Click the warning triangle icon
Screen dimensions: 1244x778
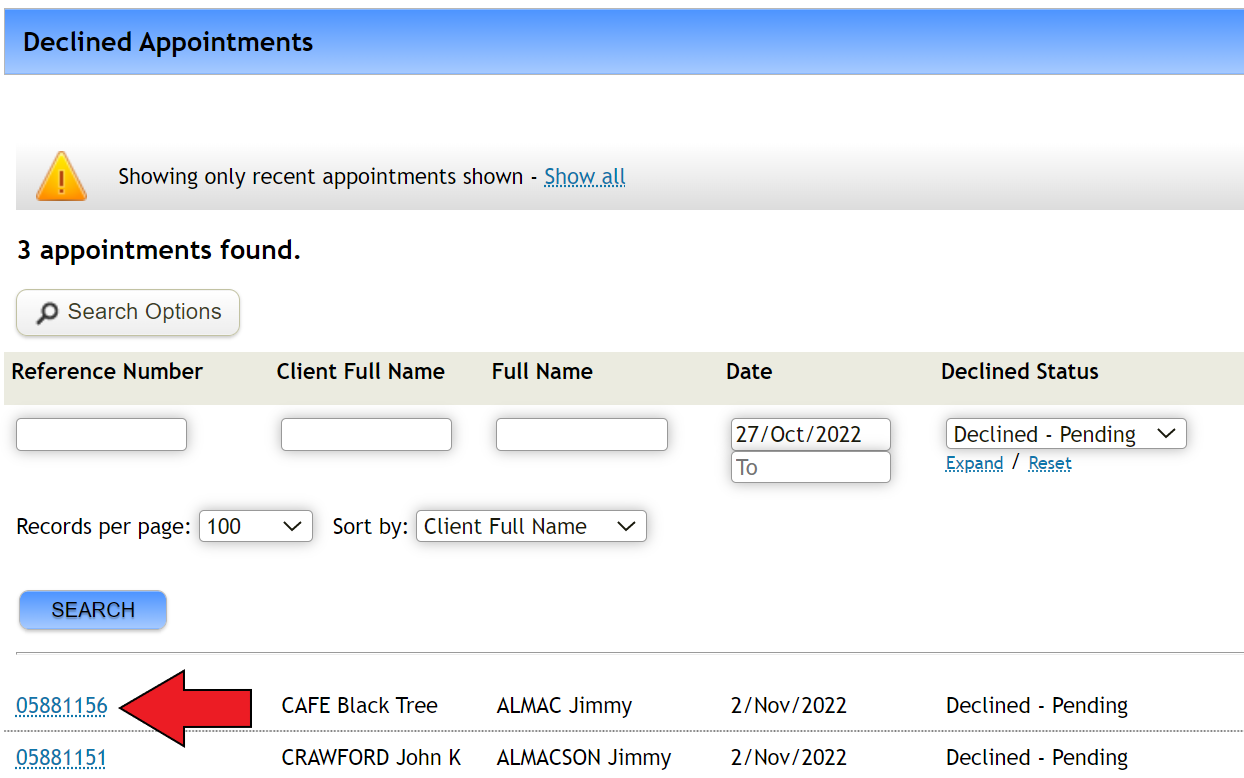click(x=60, y=176)
